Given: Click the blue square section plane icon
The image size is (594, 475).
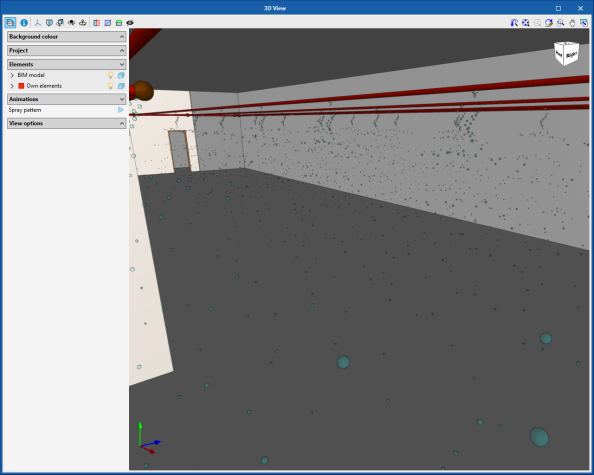Looking at the screenshot, I should (x=108, y=23).
